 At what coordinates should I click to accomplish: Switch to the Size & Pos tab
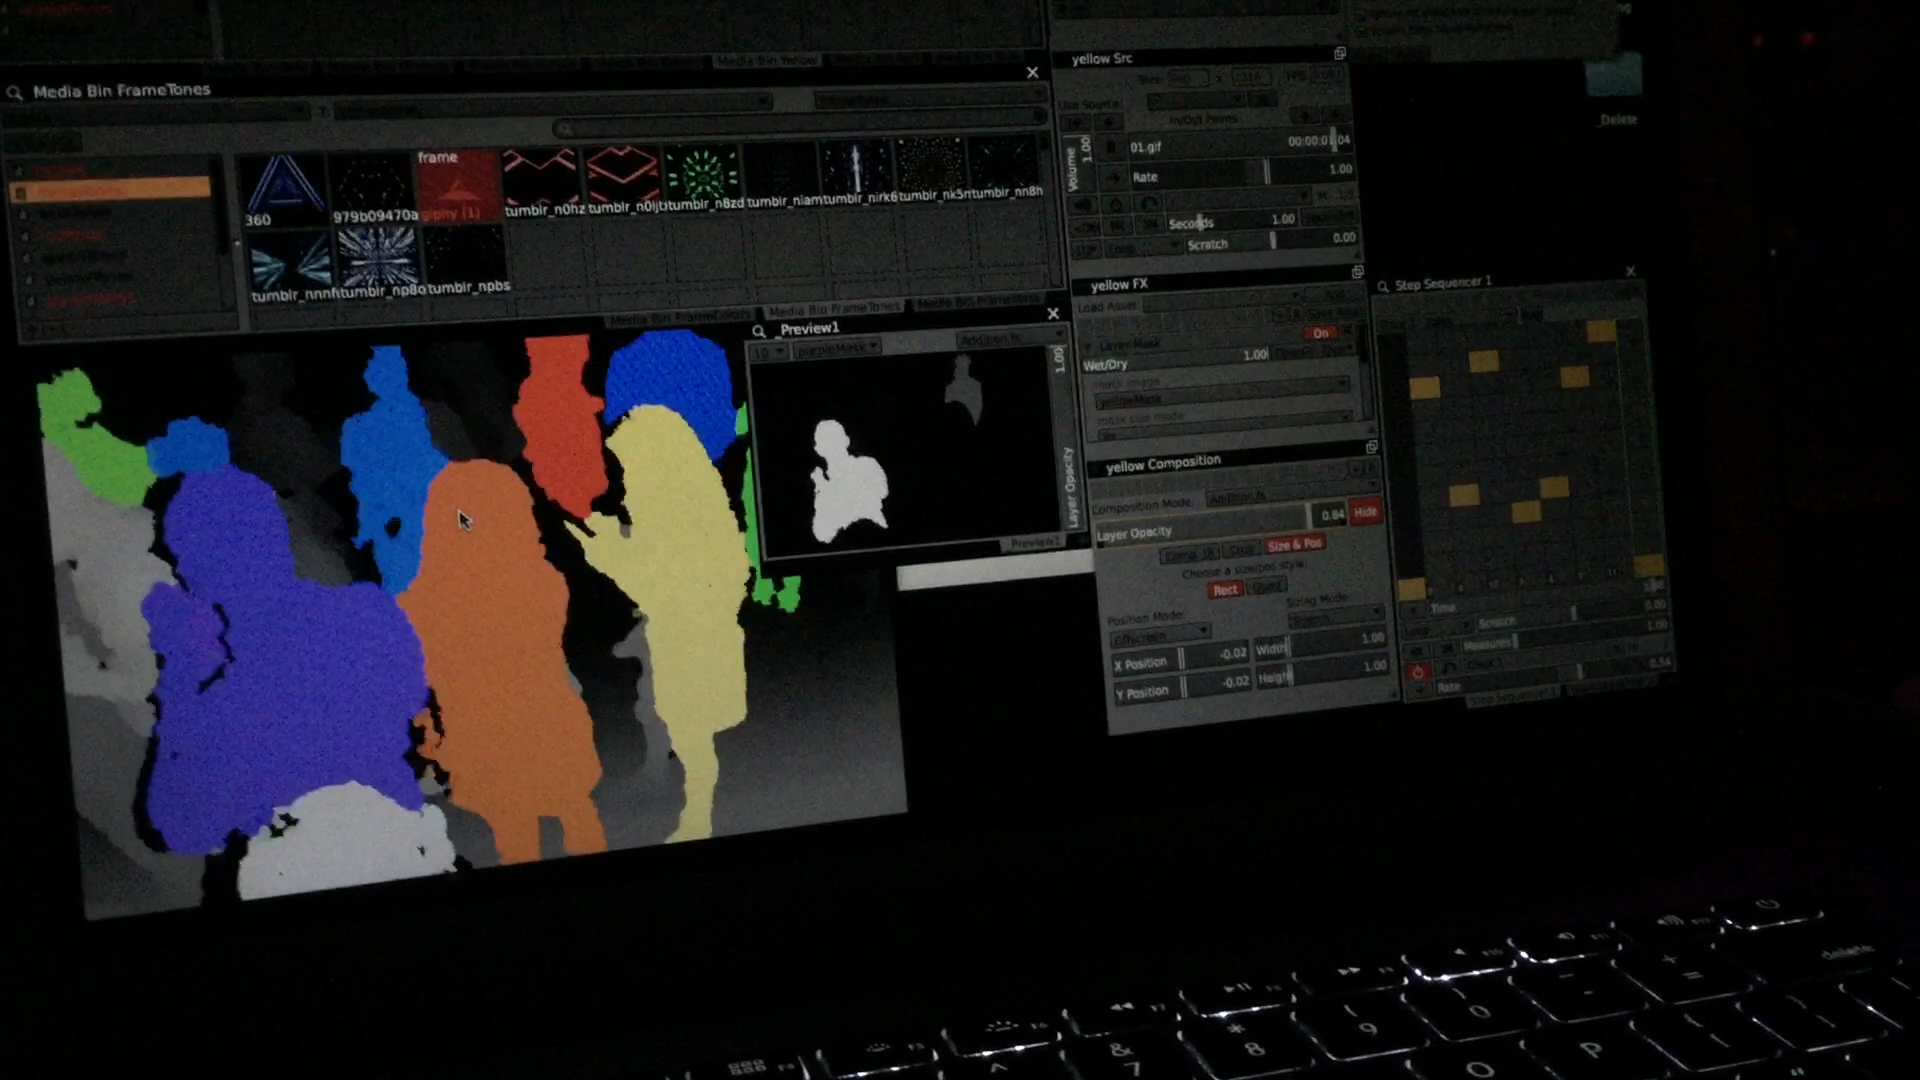pos(1295,545)
